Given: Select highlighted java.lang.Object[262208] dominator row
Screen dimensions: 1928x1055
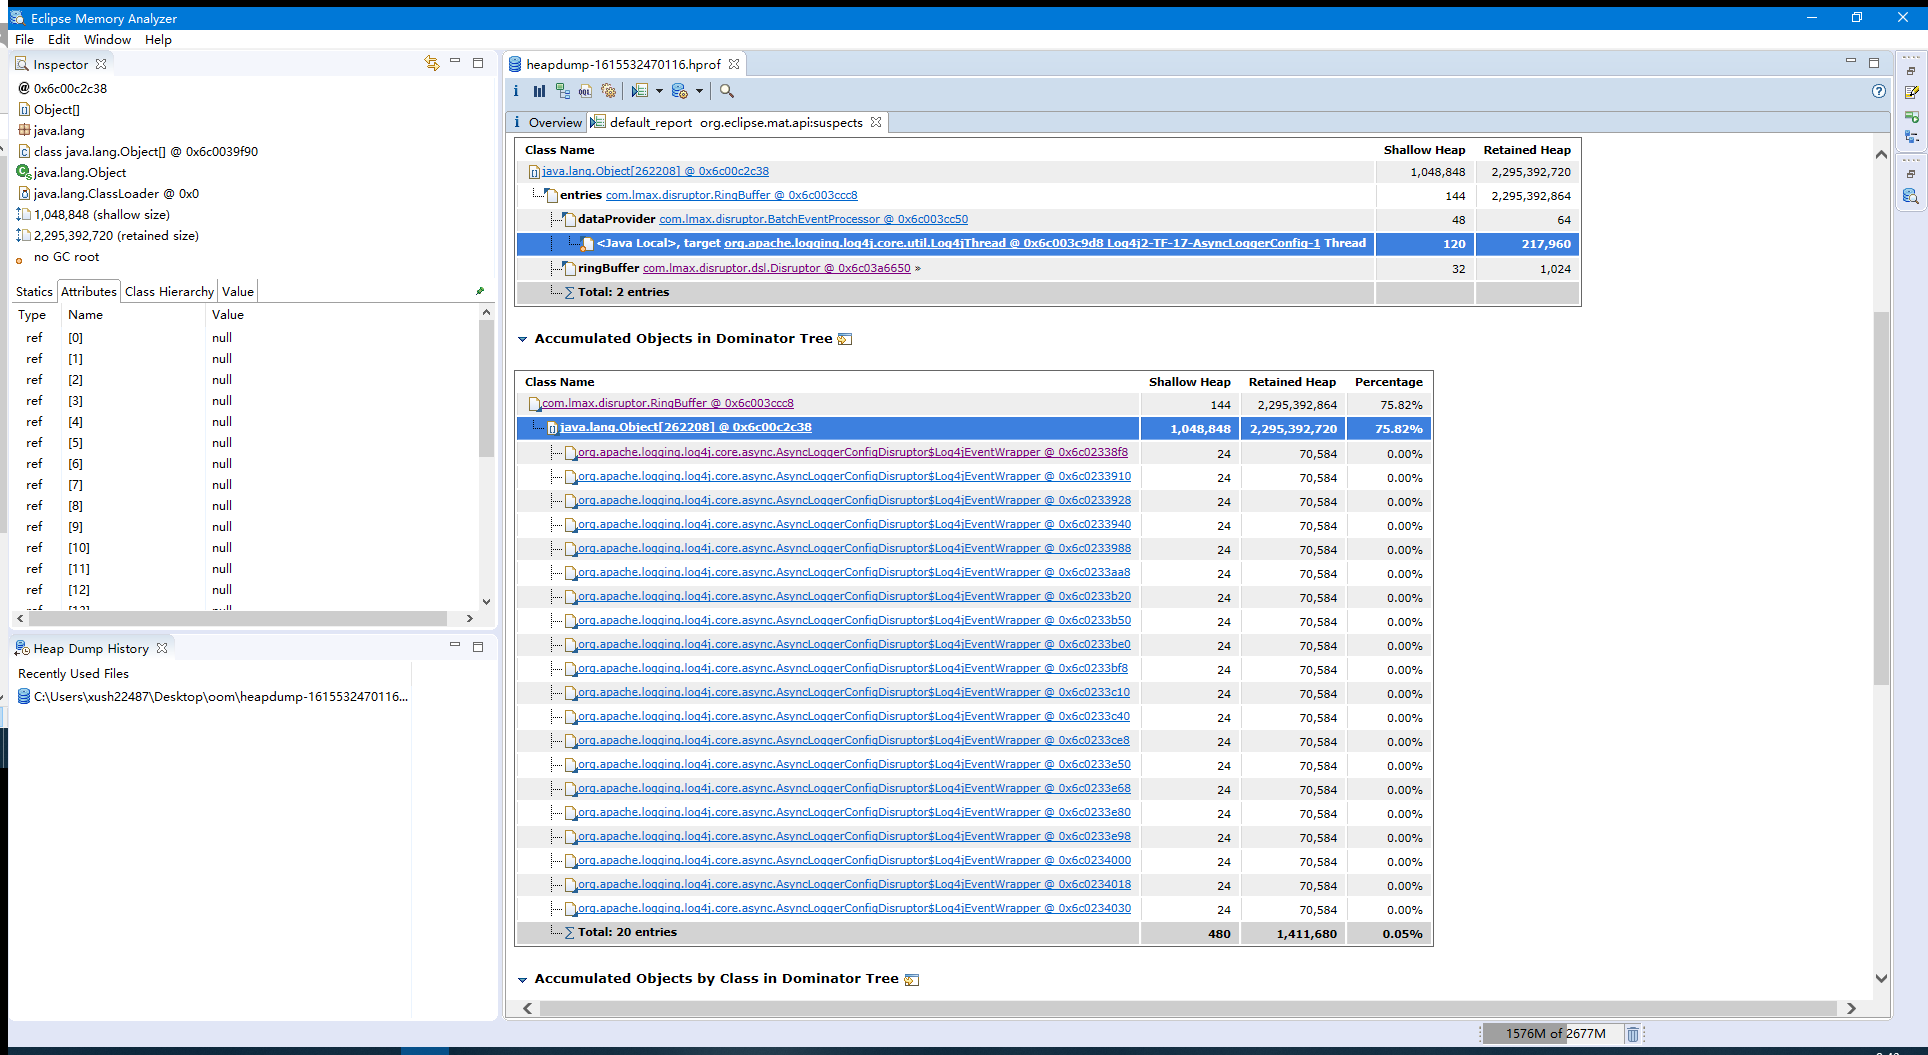Looking at the screenshot, I should pyautogui.click(x=974, y=428).
